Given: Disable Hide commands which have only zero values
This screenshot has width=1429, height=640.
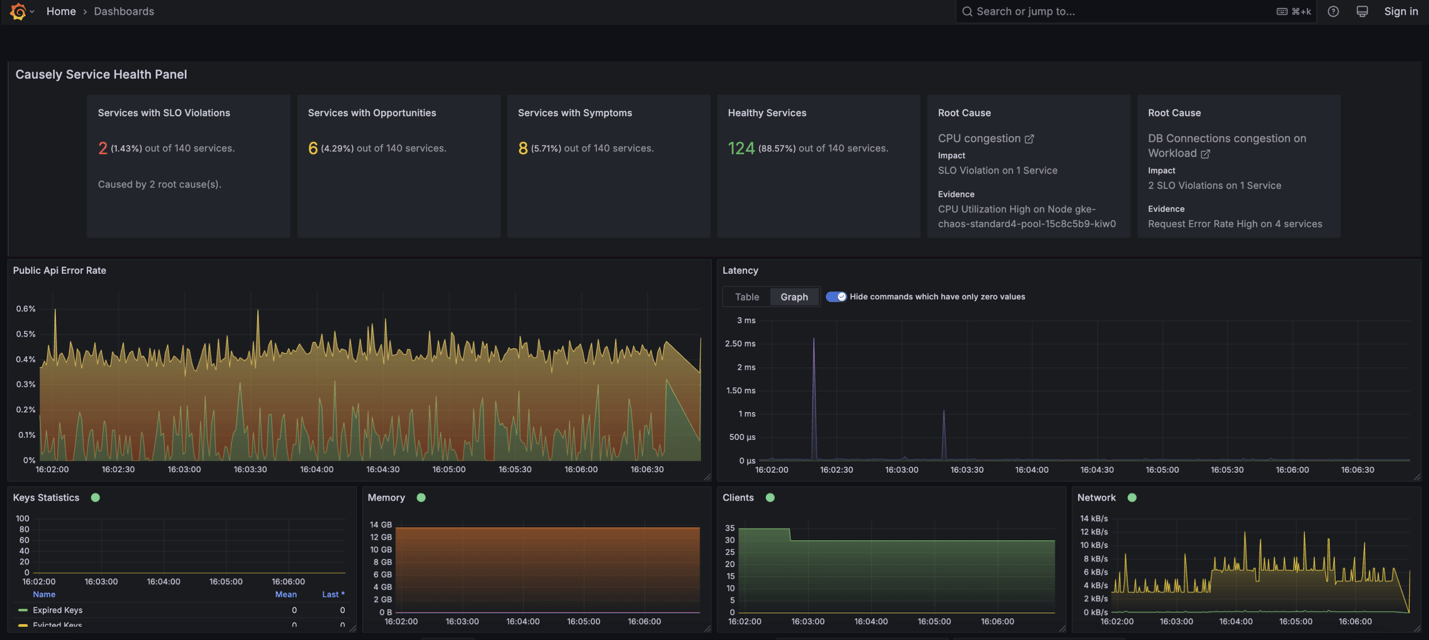Looking at the screenshot, I should pos(837,296).
